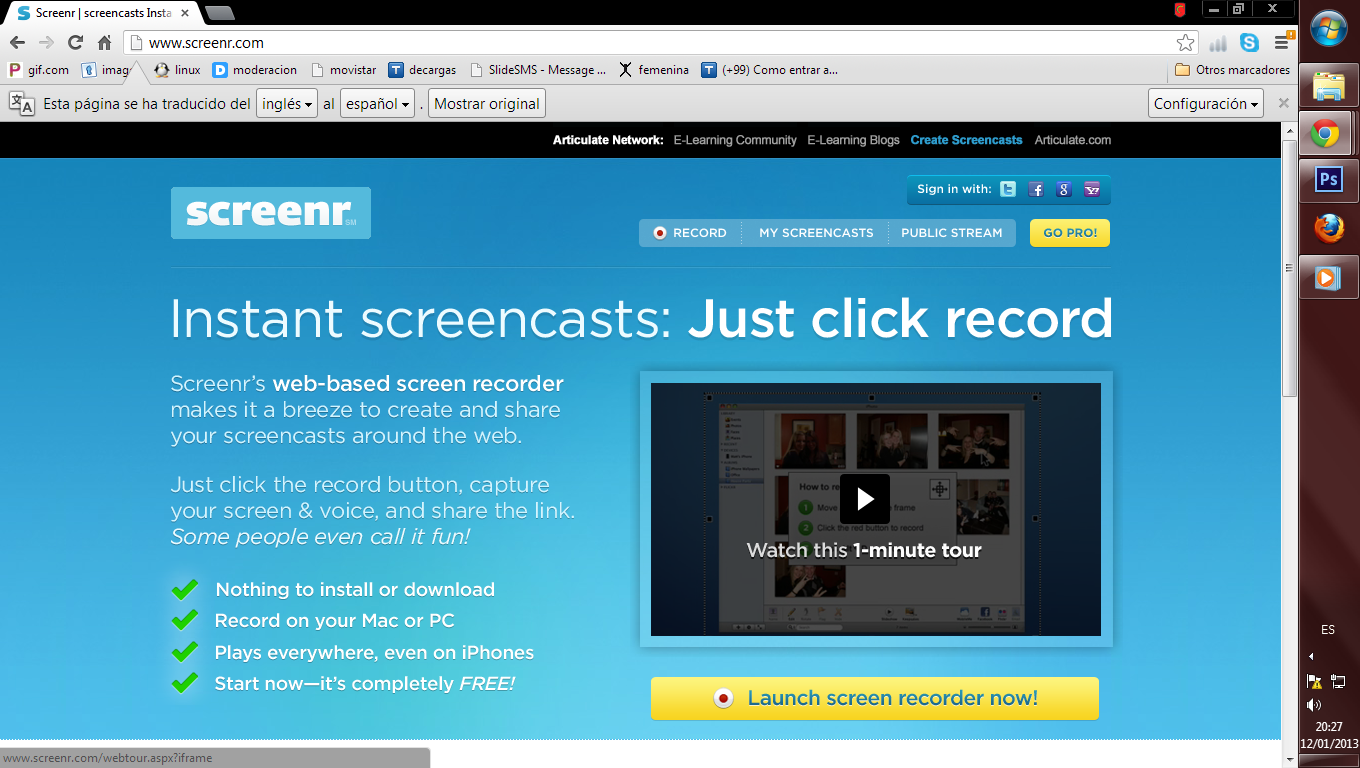This screenshot has height=768, width=1360.
Task: Open PUBLIC STREAM menu item
Action: tap(951, 233)
